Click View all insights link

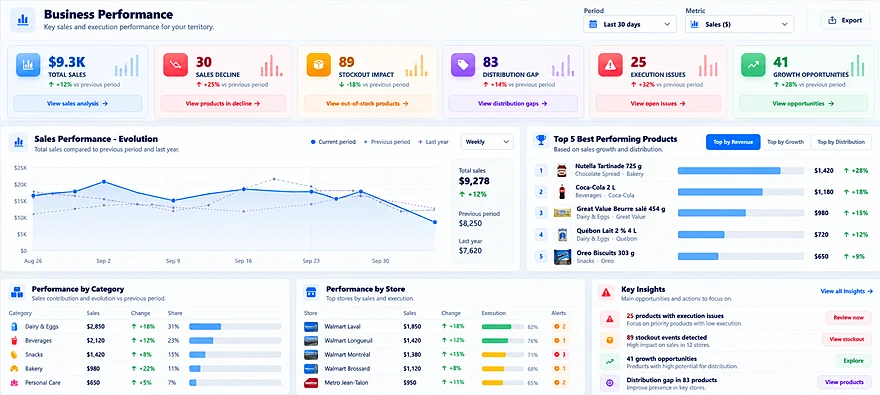pyautogui.click(x=846, y=291)
